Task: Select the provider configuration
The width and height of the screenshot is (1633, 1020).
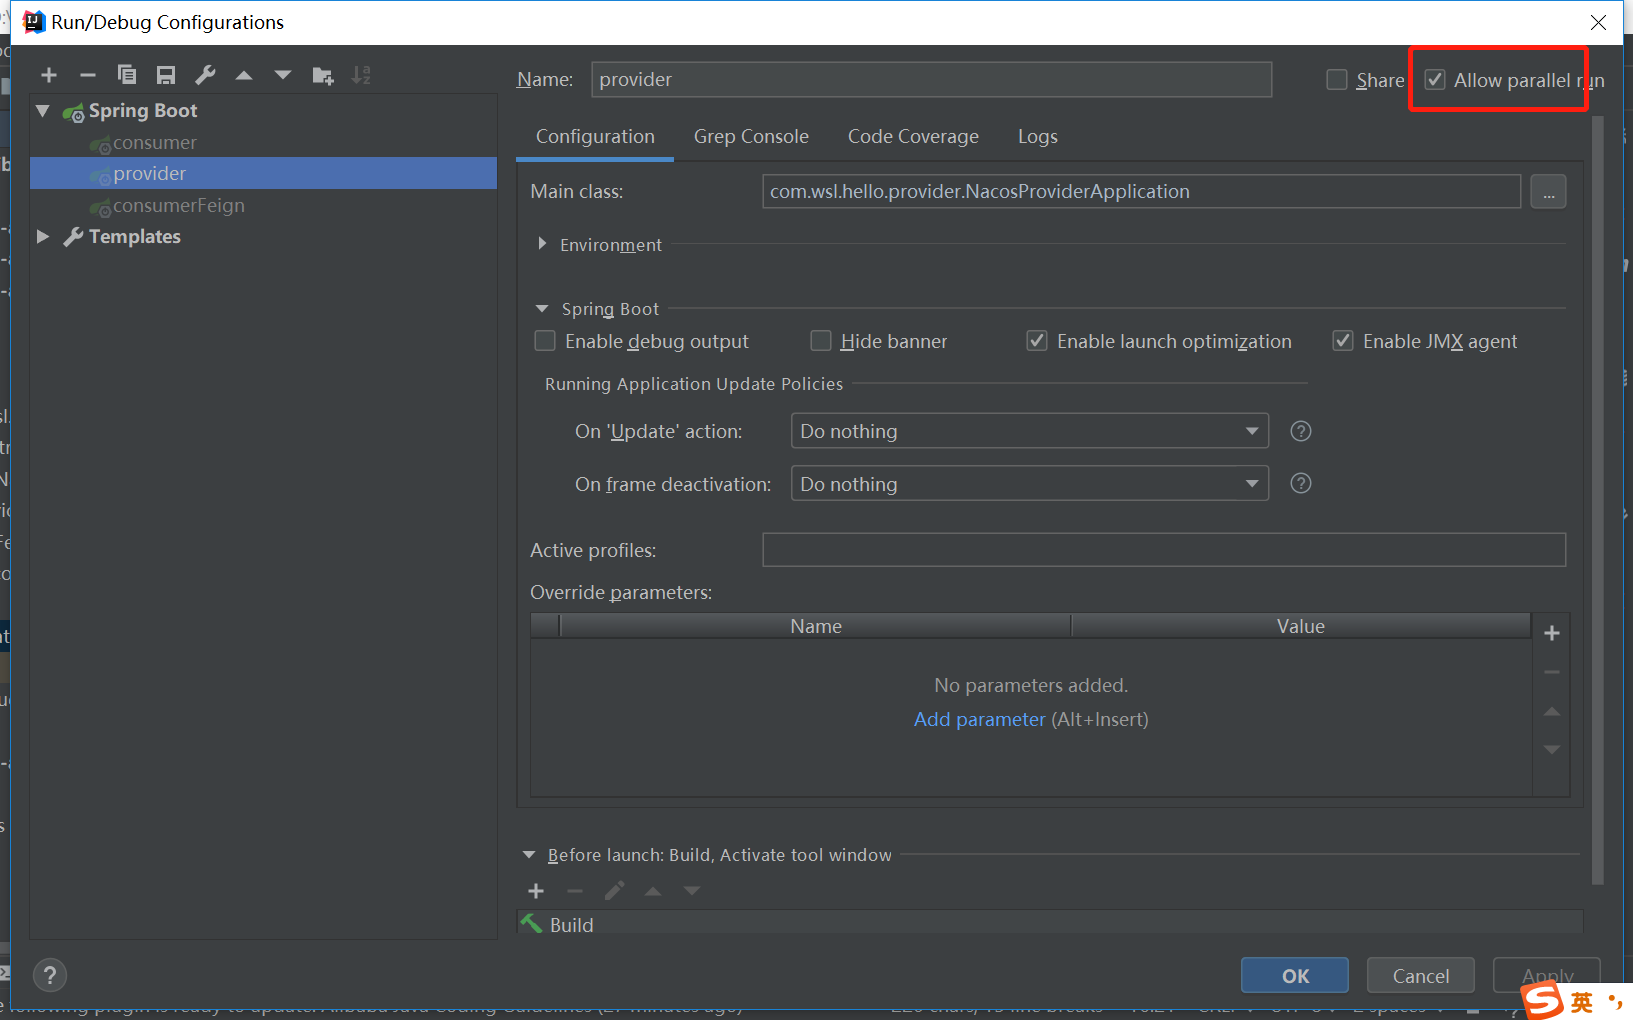Action: point(264,173)
